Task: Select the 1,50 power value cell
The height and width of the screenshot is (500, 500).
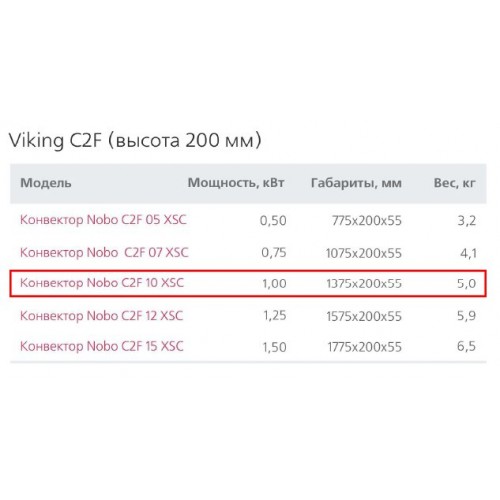Action: tap(274, 347)
